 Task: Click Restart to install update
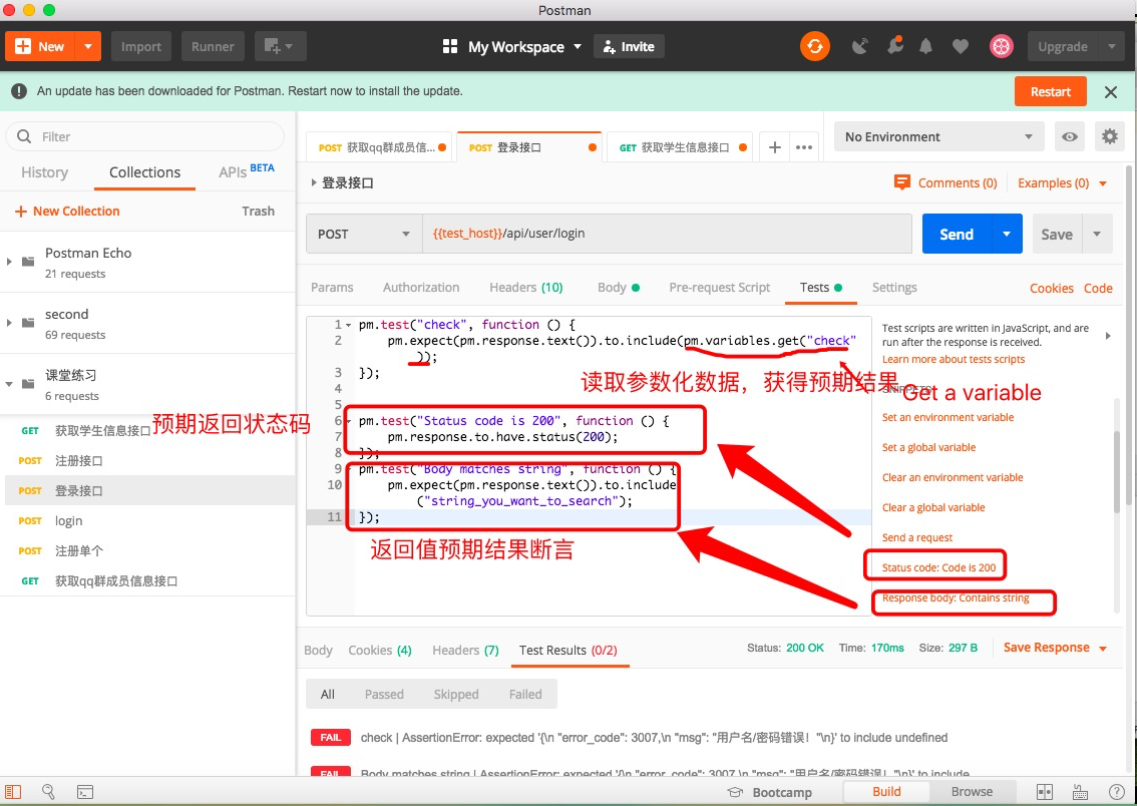point(1050,91)
